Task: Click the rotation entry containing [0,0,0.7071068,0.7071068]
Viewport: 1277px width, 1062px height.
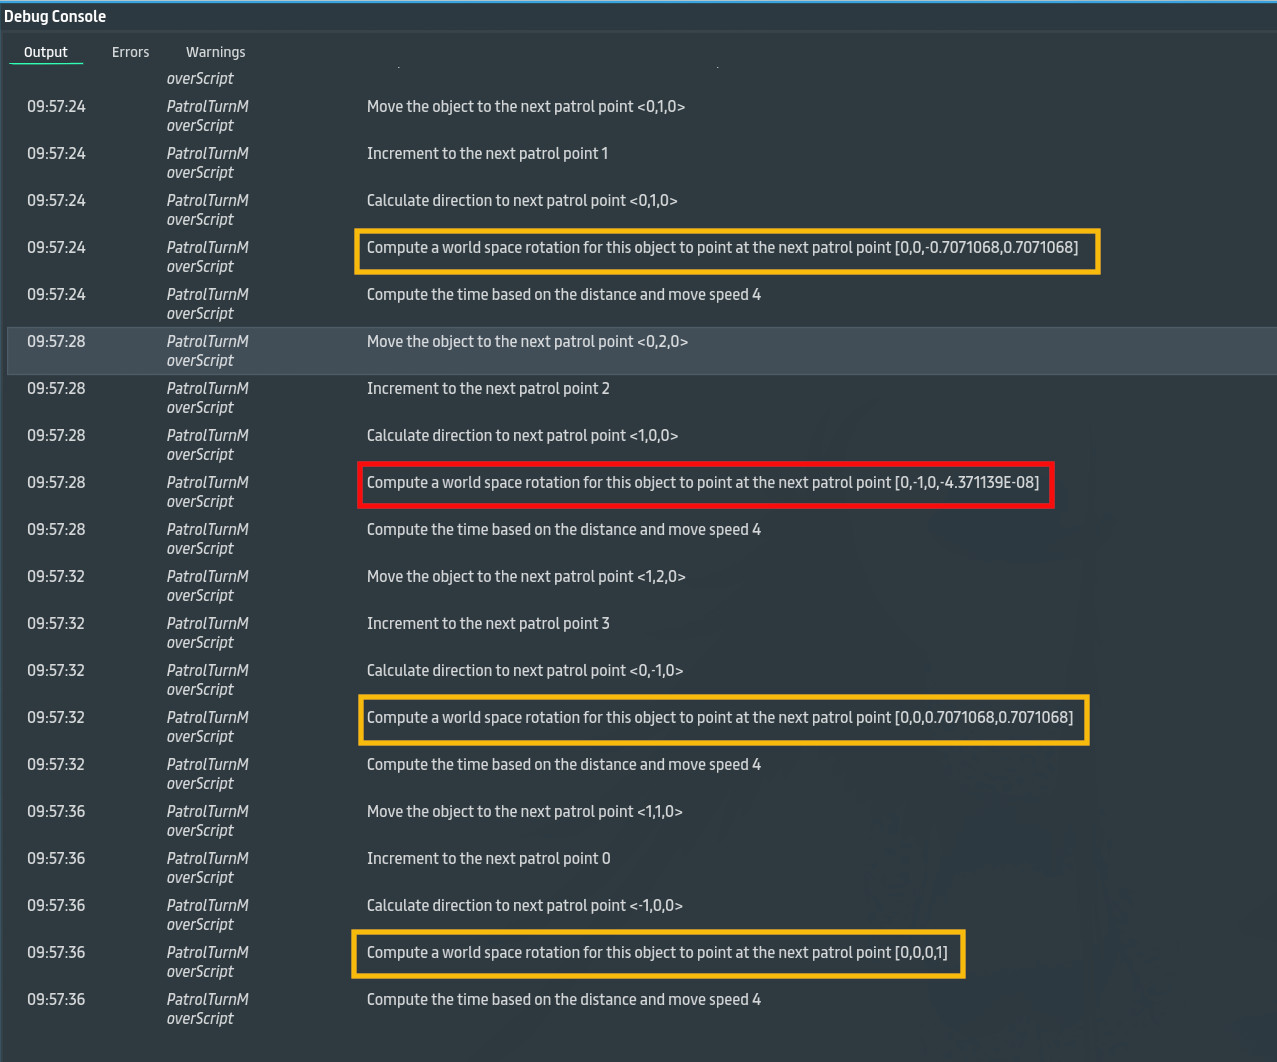Action: pos(722,719)
